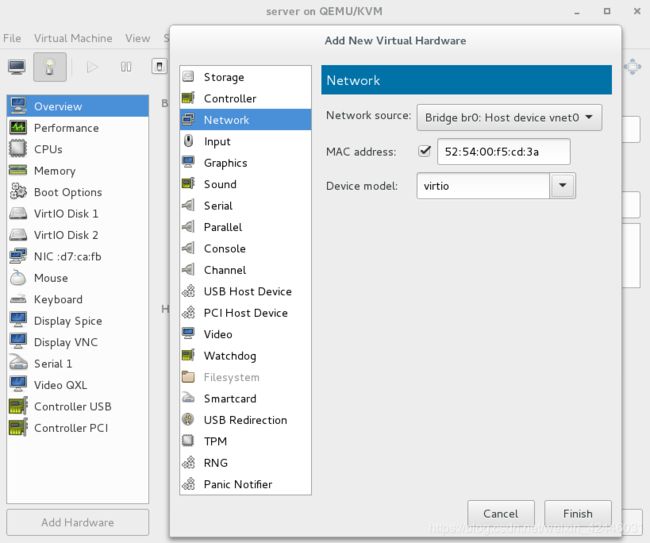Screen dimensions: 650x543
Task: Select NIC :d7:ca:fb in sidebar
Action: click(78, 257)
